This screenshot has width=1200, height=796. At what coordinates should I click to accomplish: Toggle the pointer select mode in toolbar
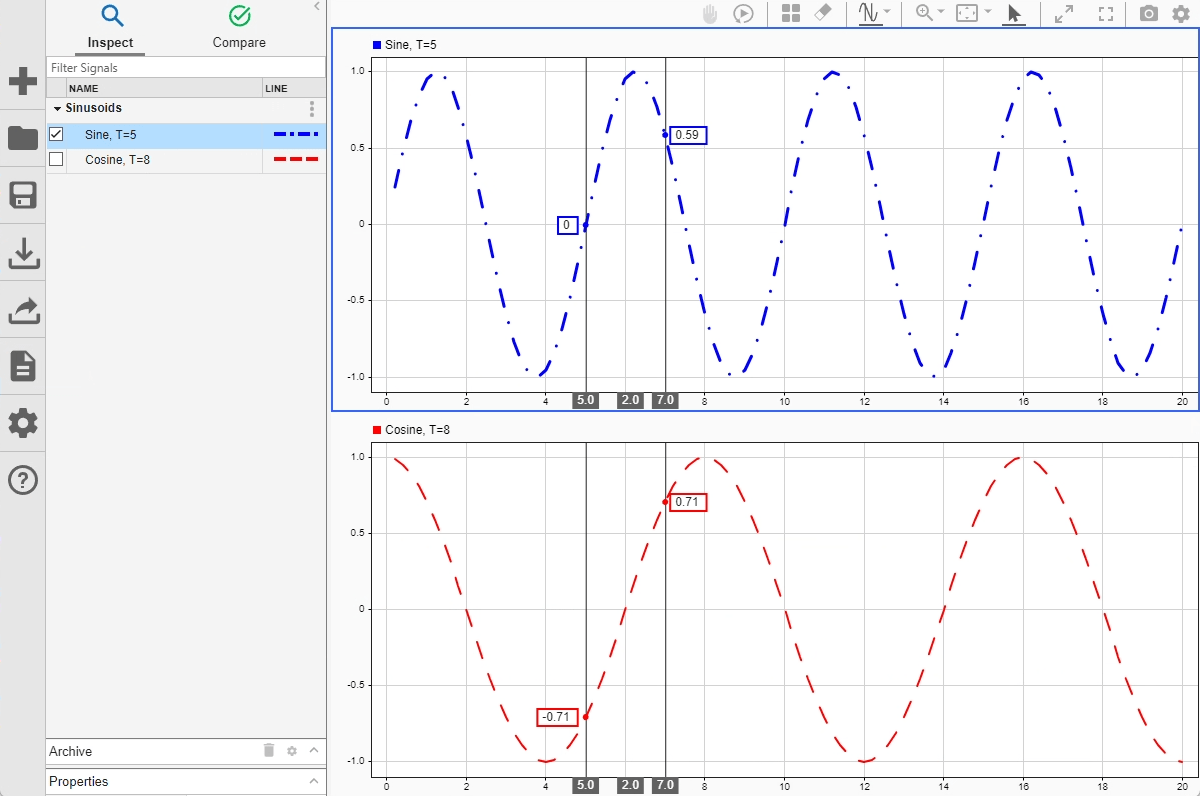[x=1014, y=14]
